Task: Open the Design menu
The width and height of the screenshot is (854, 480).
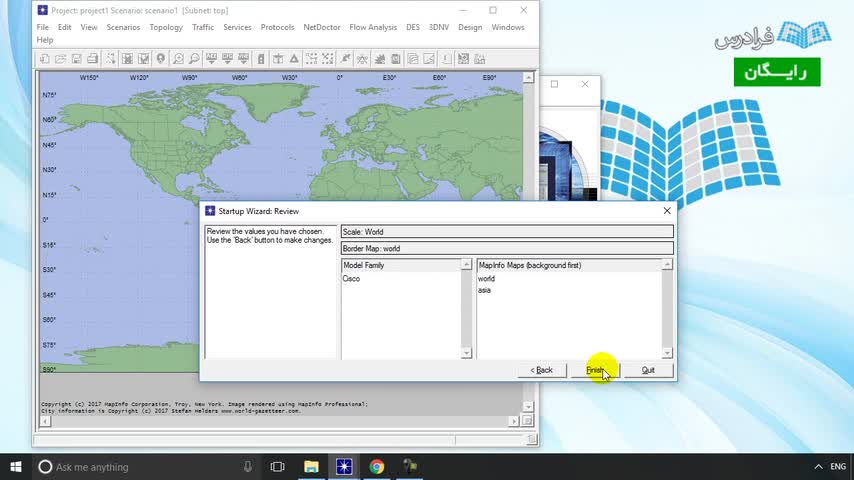Action: (x=470, y=27)
